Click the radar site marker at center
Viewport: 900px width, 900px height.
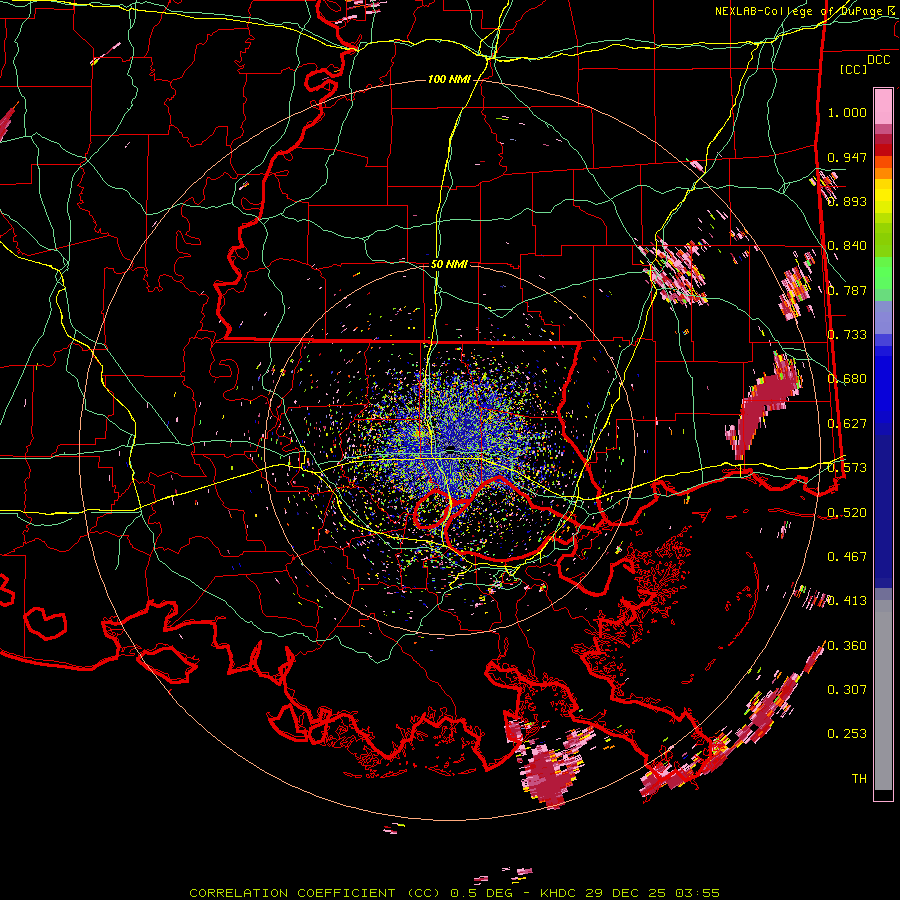click(451, 449)
